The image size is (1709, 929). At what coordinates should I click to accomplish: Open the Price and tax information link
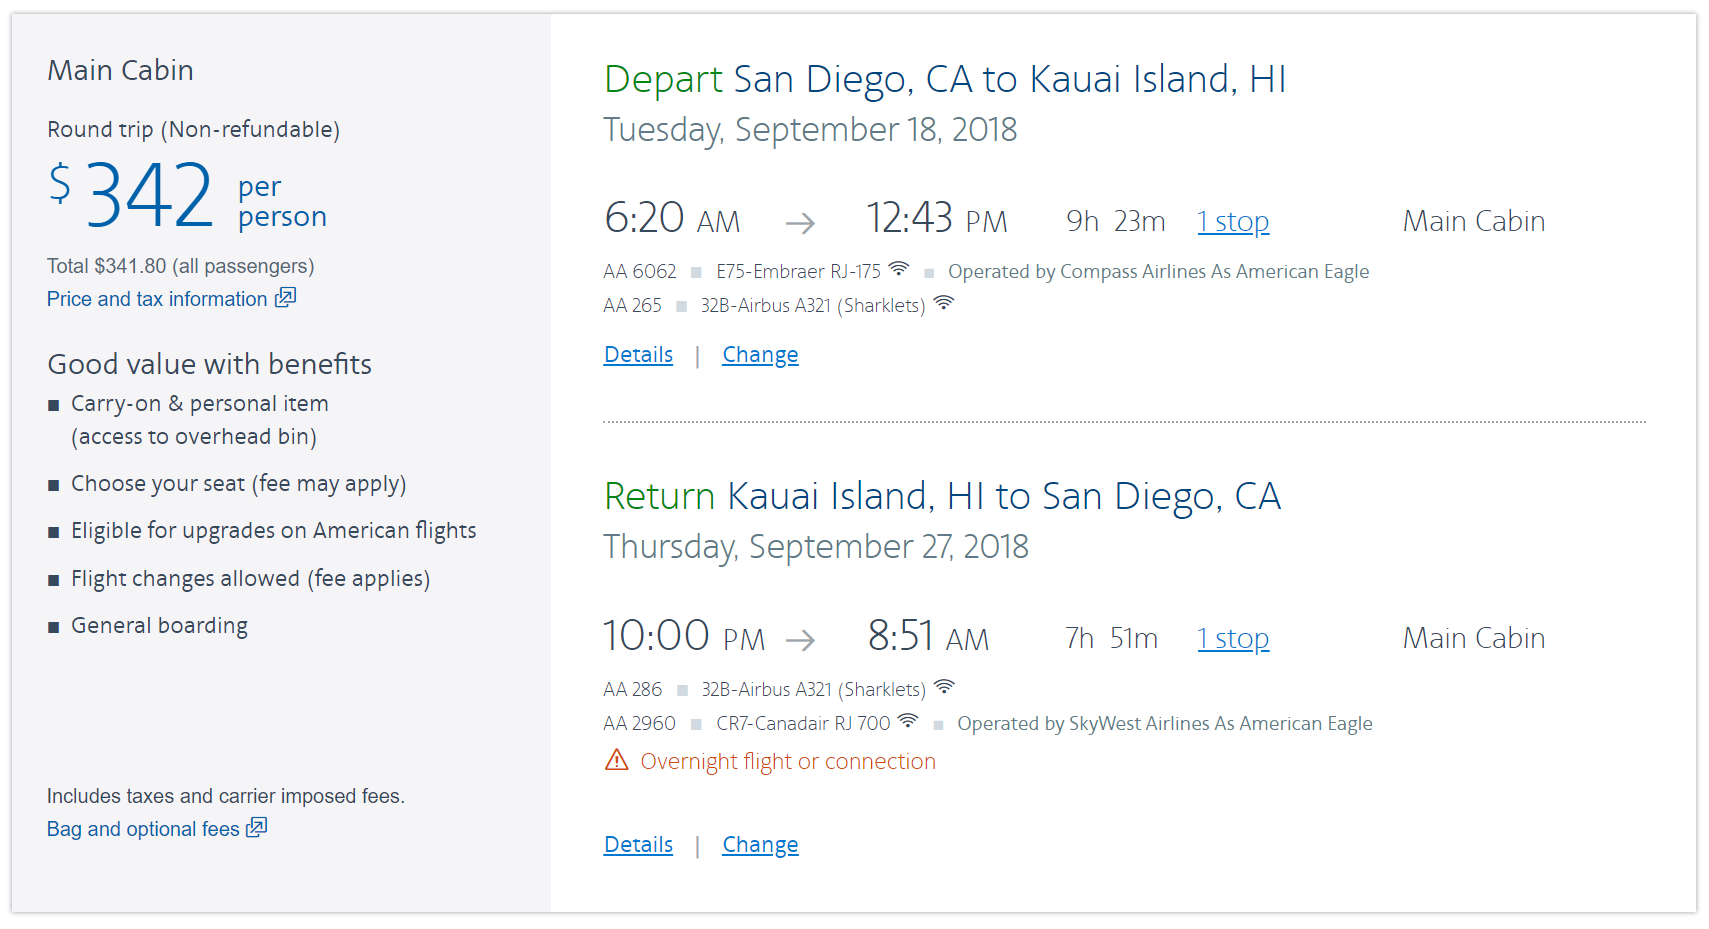[157, 299]
